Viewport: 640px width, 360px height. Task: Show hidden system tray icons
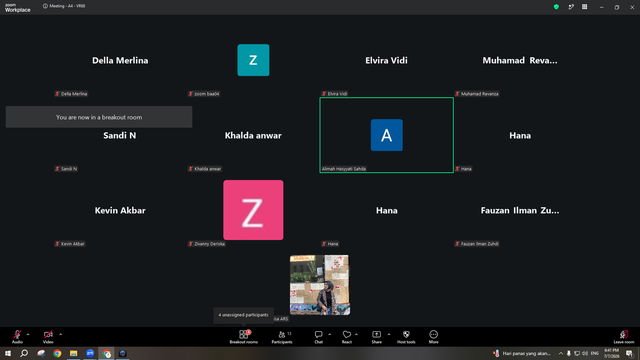coord(561,353)
